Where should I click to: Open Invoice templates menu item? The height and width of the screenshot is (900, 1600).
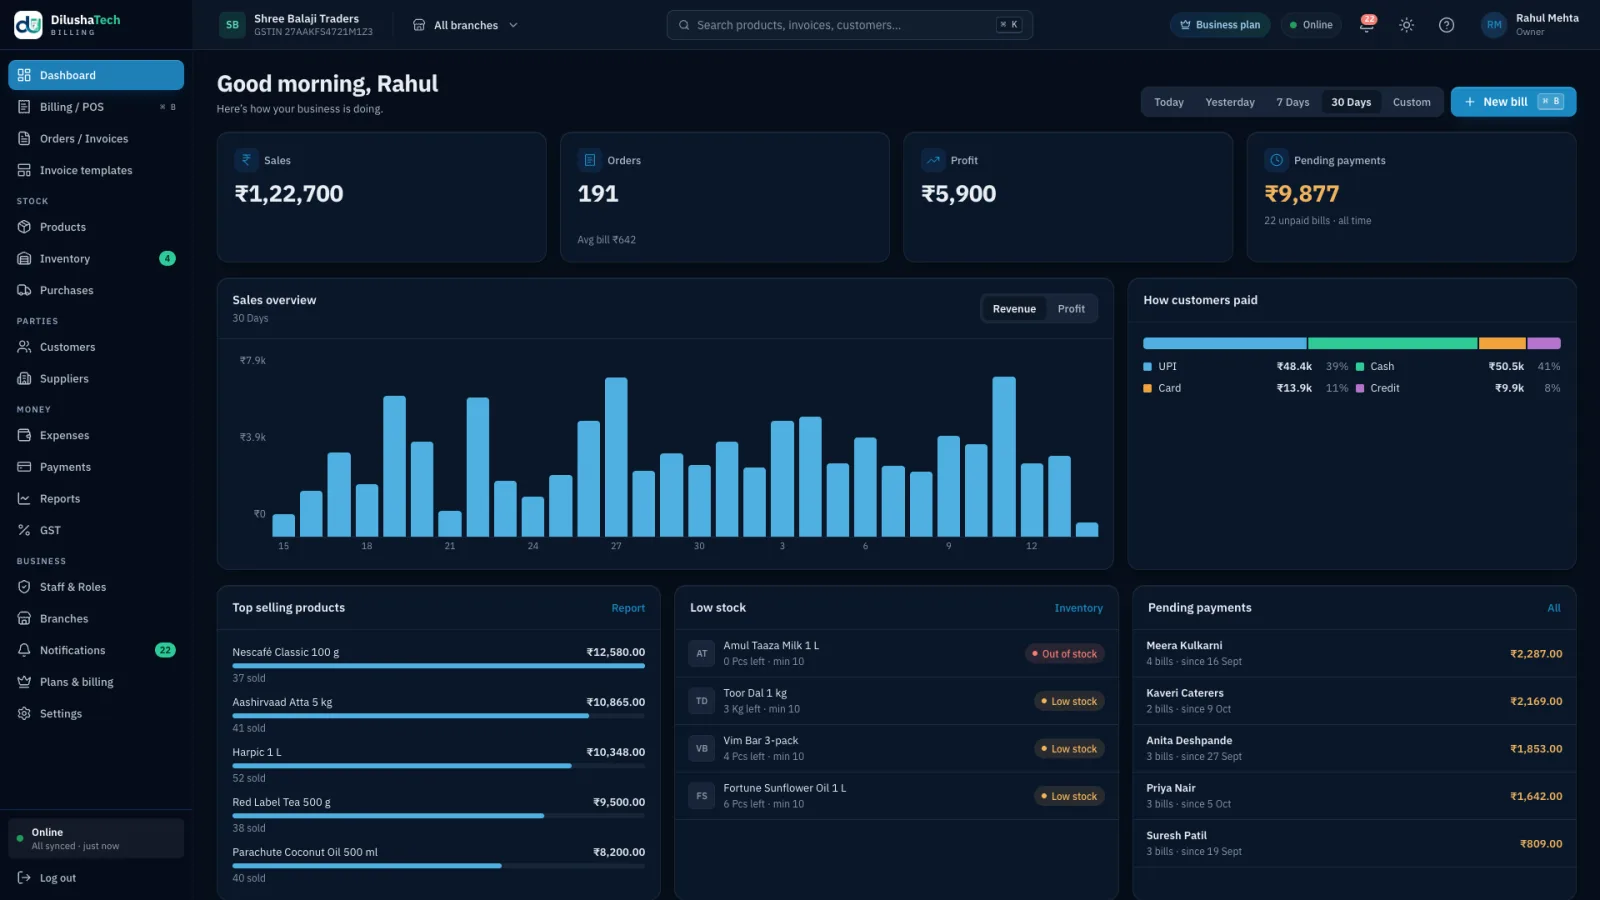96,170
